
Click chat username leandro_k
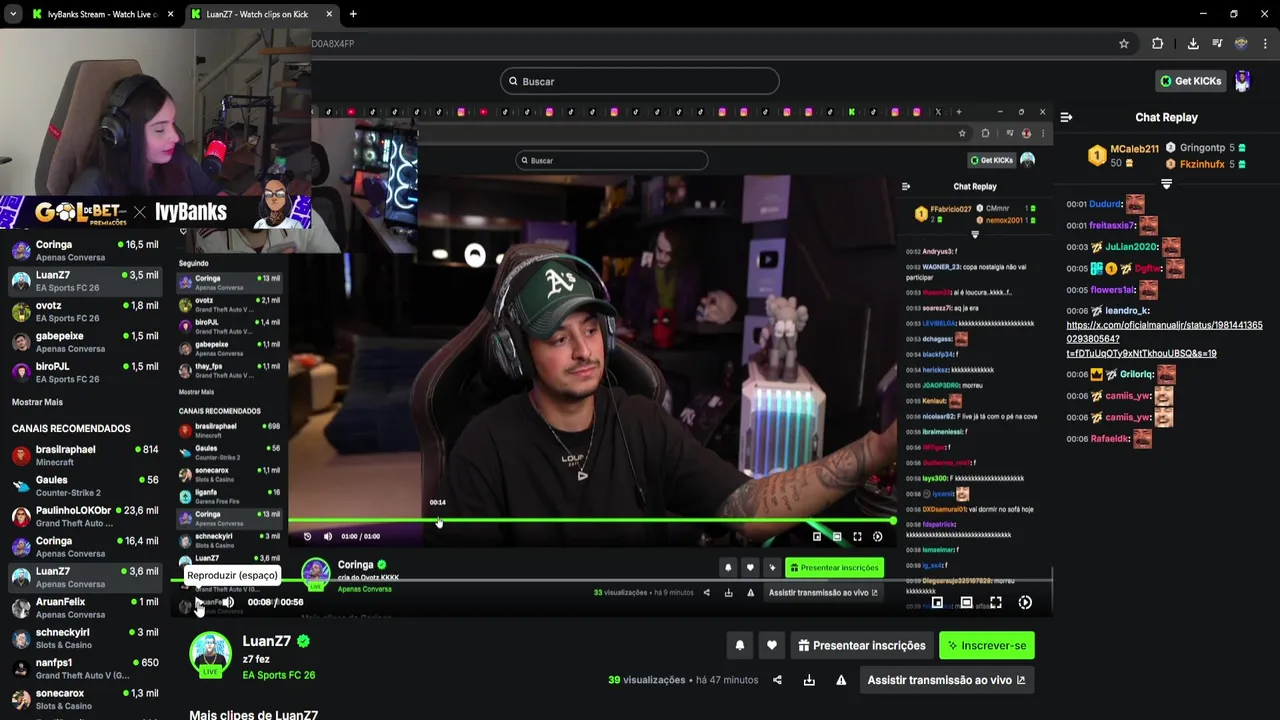coord(1127,311)
